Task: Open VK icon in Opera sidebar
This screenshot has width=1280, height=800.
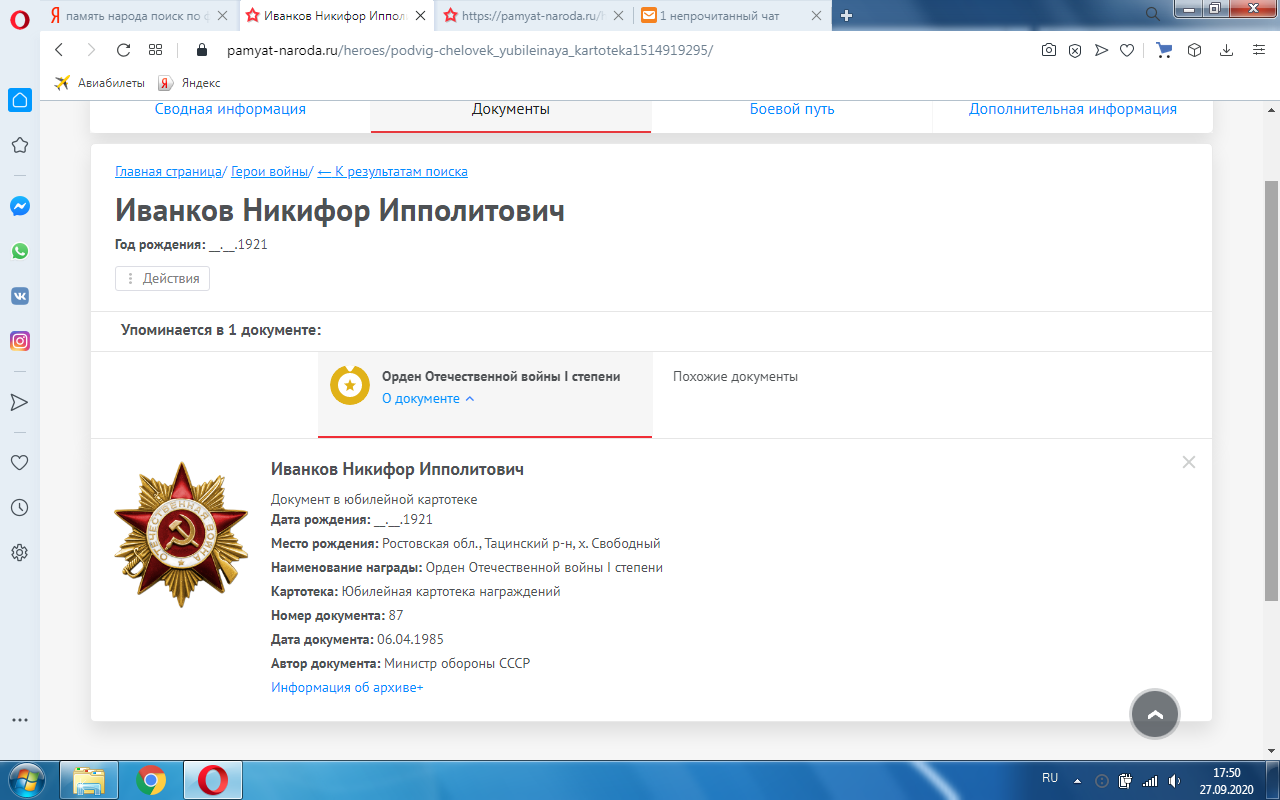Action: [20, 296]
